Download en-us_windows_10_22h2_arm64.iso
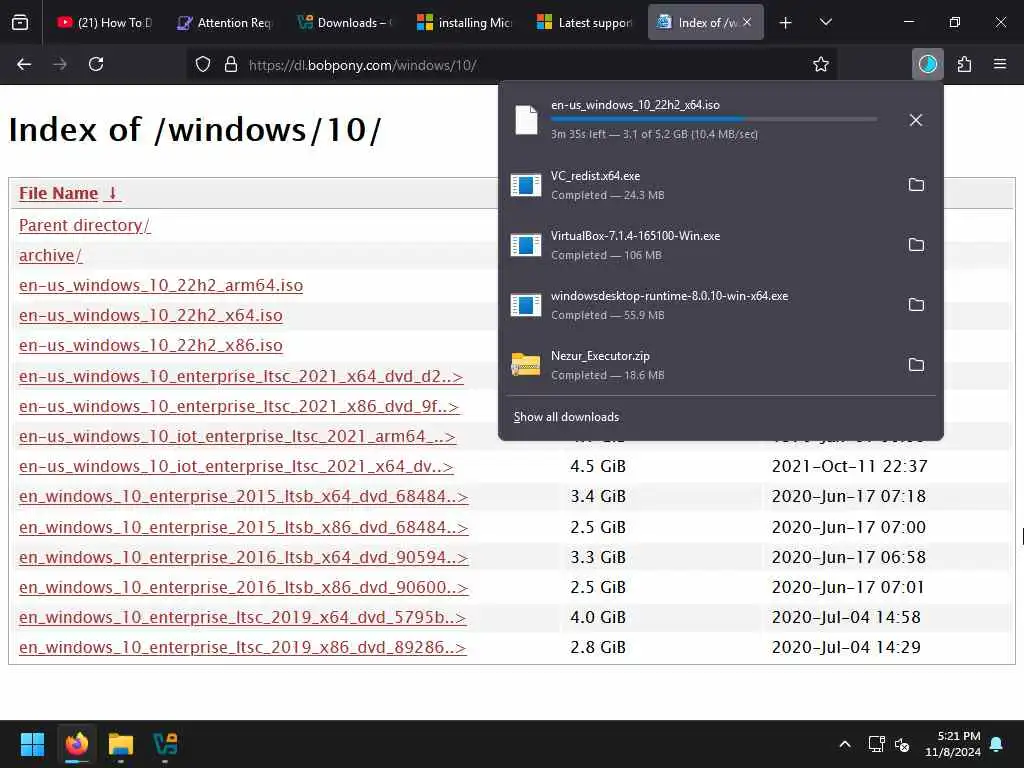The height and width of the screenshot is (768, 1024). (x=161, y=285)
